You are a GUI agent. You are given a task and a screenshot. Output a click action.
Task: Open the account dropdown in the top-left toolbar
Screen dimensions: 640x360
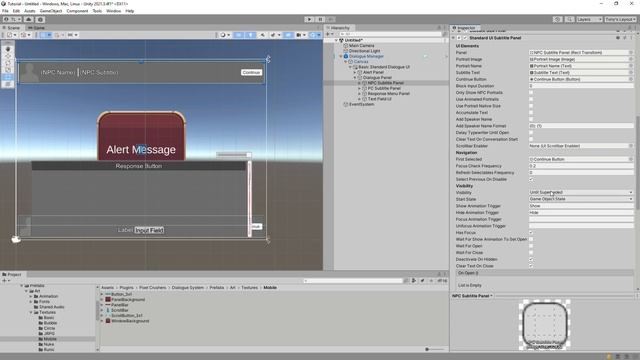point(12,19)
